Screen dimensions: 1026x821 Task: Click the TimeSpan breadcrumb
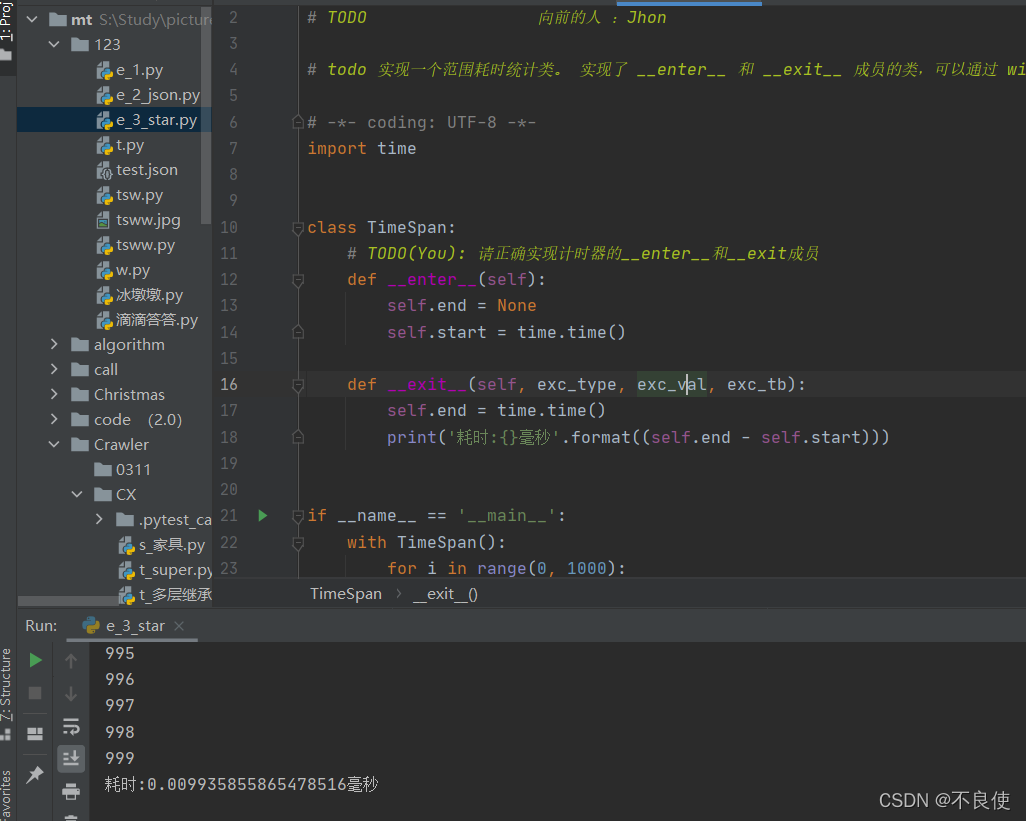[345, 593]
